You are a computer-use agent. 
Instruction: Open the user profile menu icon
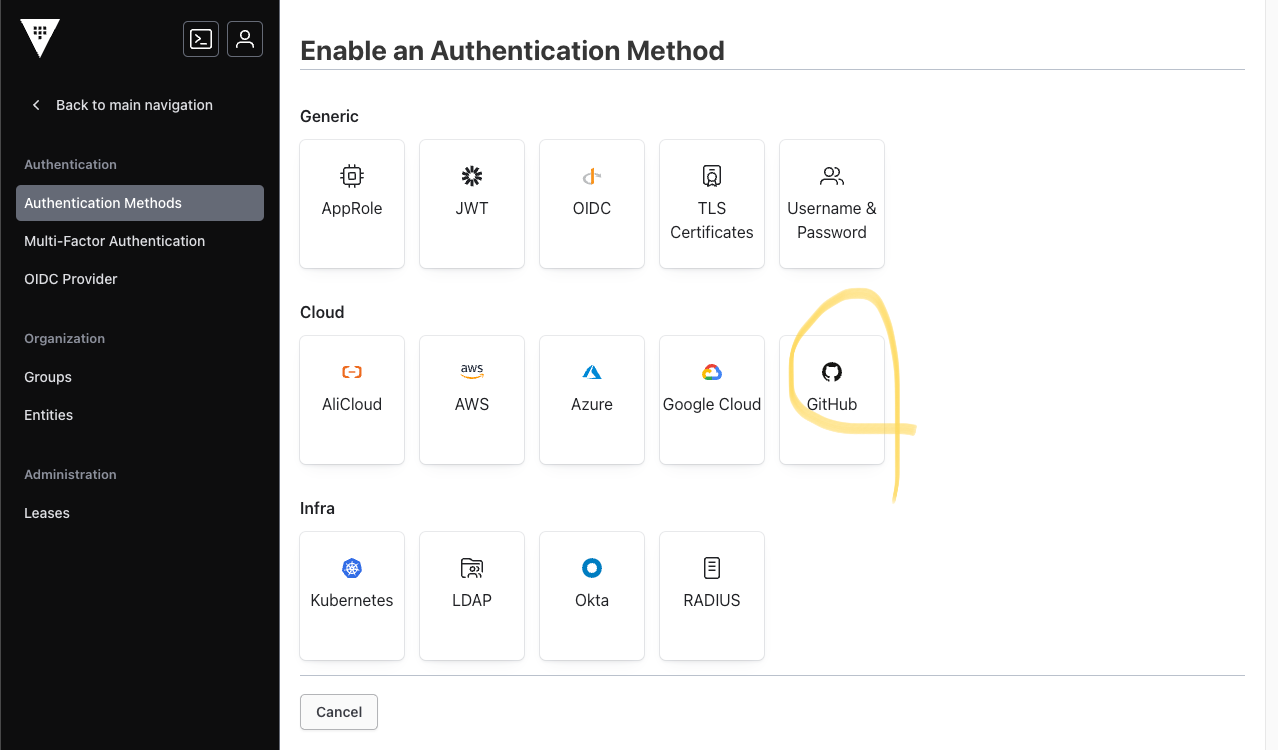[x=245, y=39]
